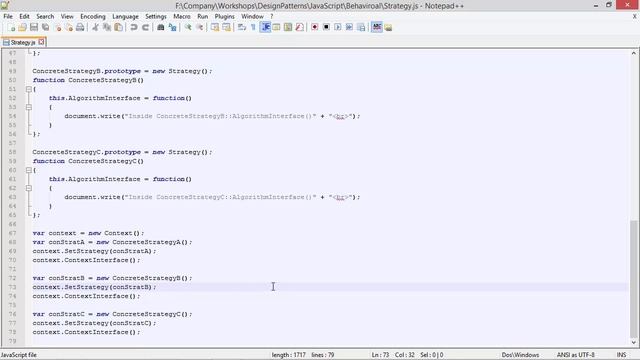640x360 pixels.
Task: Place cursor on line 67 'var context' code
Action: point(88,233)
